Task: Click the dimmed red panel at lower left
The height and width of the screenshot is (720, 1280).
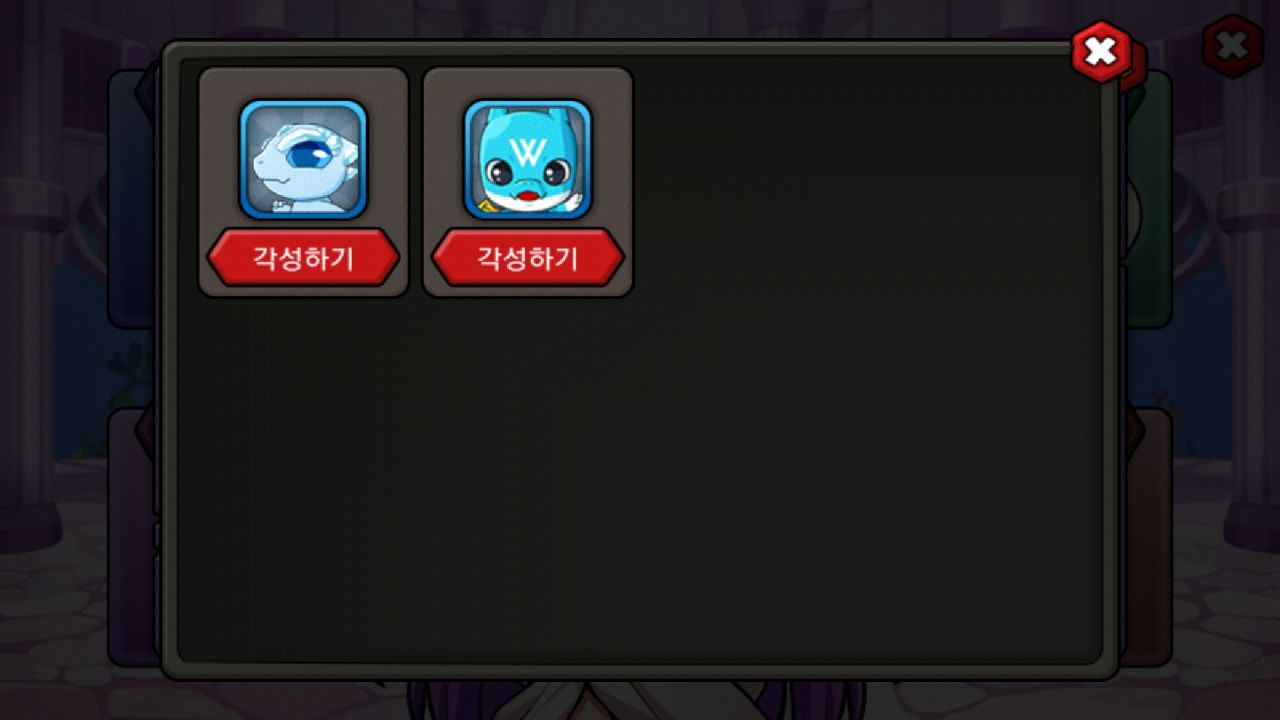Action: 133,537
